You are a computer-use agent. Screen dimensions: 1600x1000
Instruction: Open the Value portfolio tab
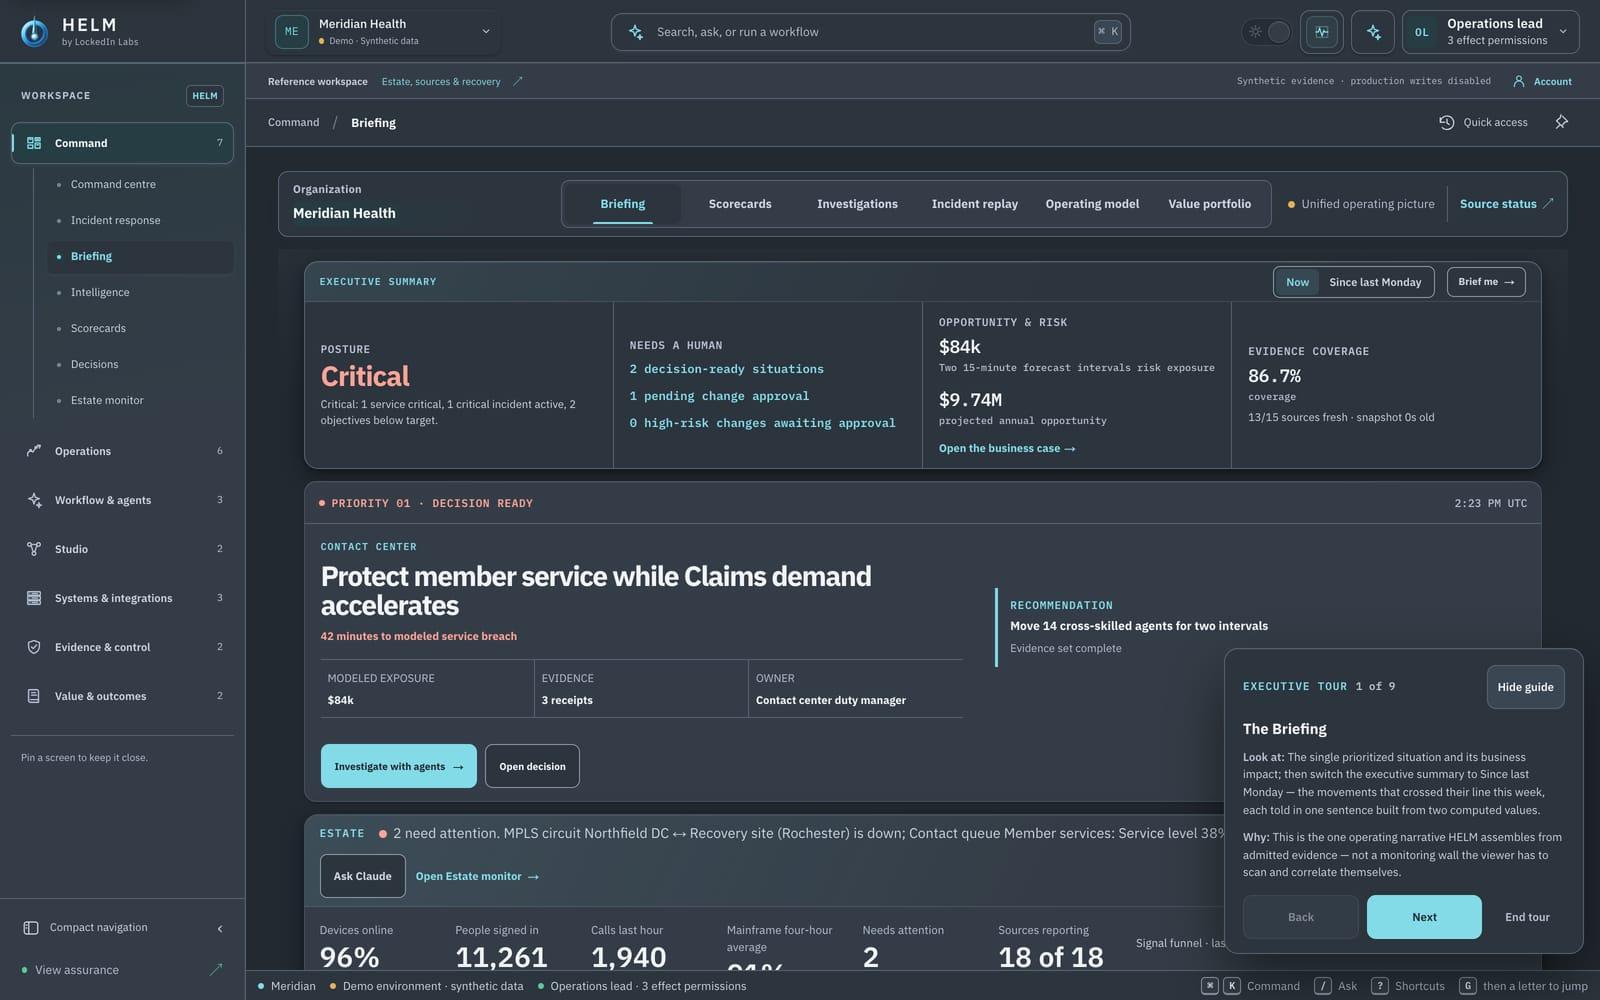[x=1210, y=204]
